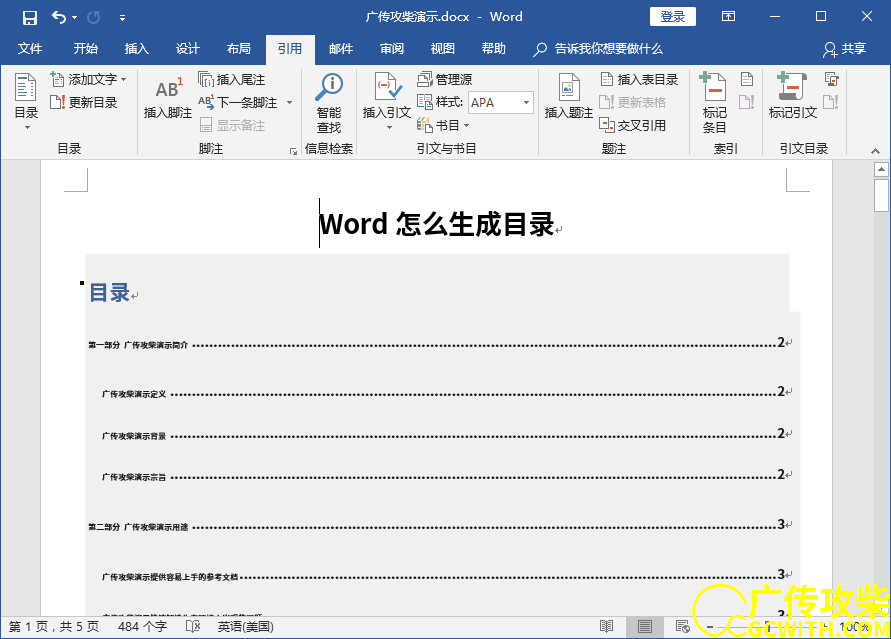
Task: Customize the Quick Access Toolbar
Action: coord(122,18)
